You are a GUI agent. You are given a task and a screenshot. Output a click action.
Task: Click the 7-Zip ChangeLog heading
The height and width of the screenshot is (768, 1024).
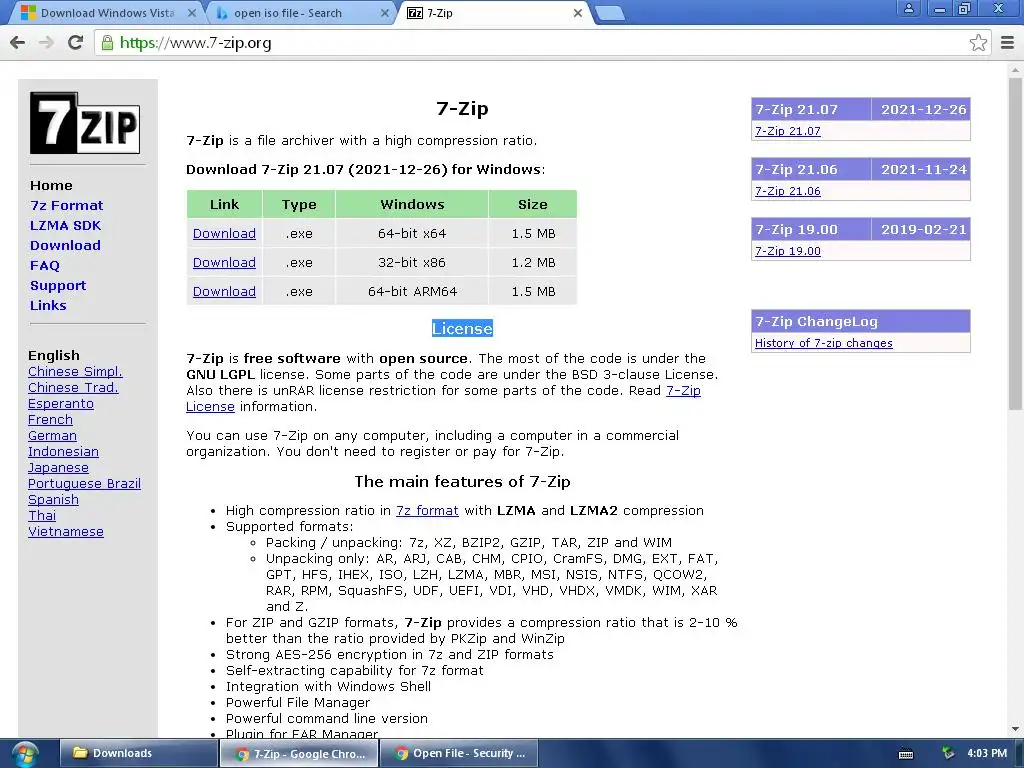tap(861, 321)
